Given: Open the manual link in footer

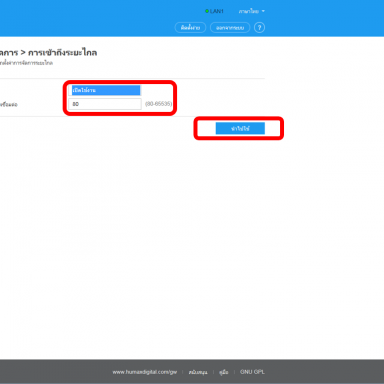Looking at the screenshot, I should pyautogui.click(x=224, y=372).
